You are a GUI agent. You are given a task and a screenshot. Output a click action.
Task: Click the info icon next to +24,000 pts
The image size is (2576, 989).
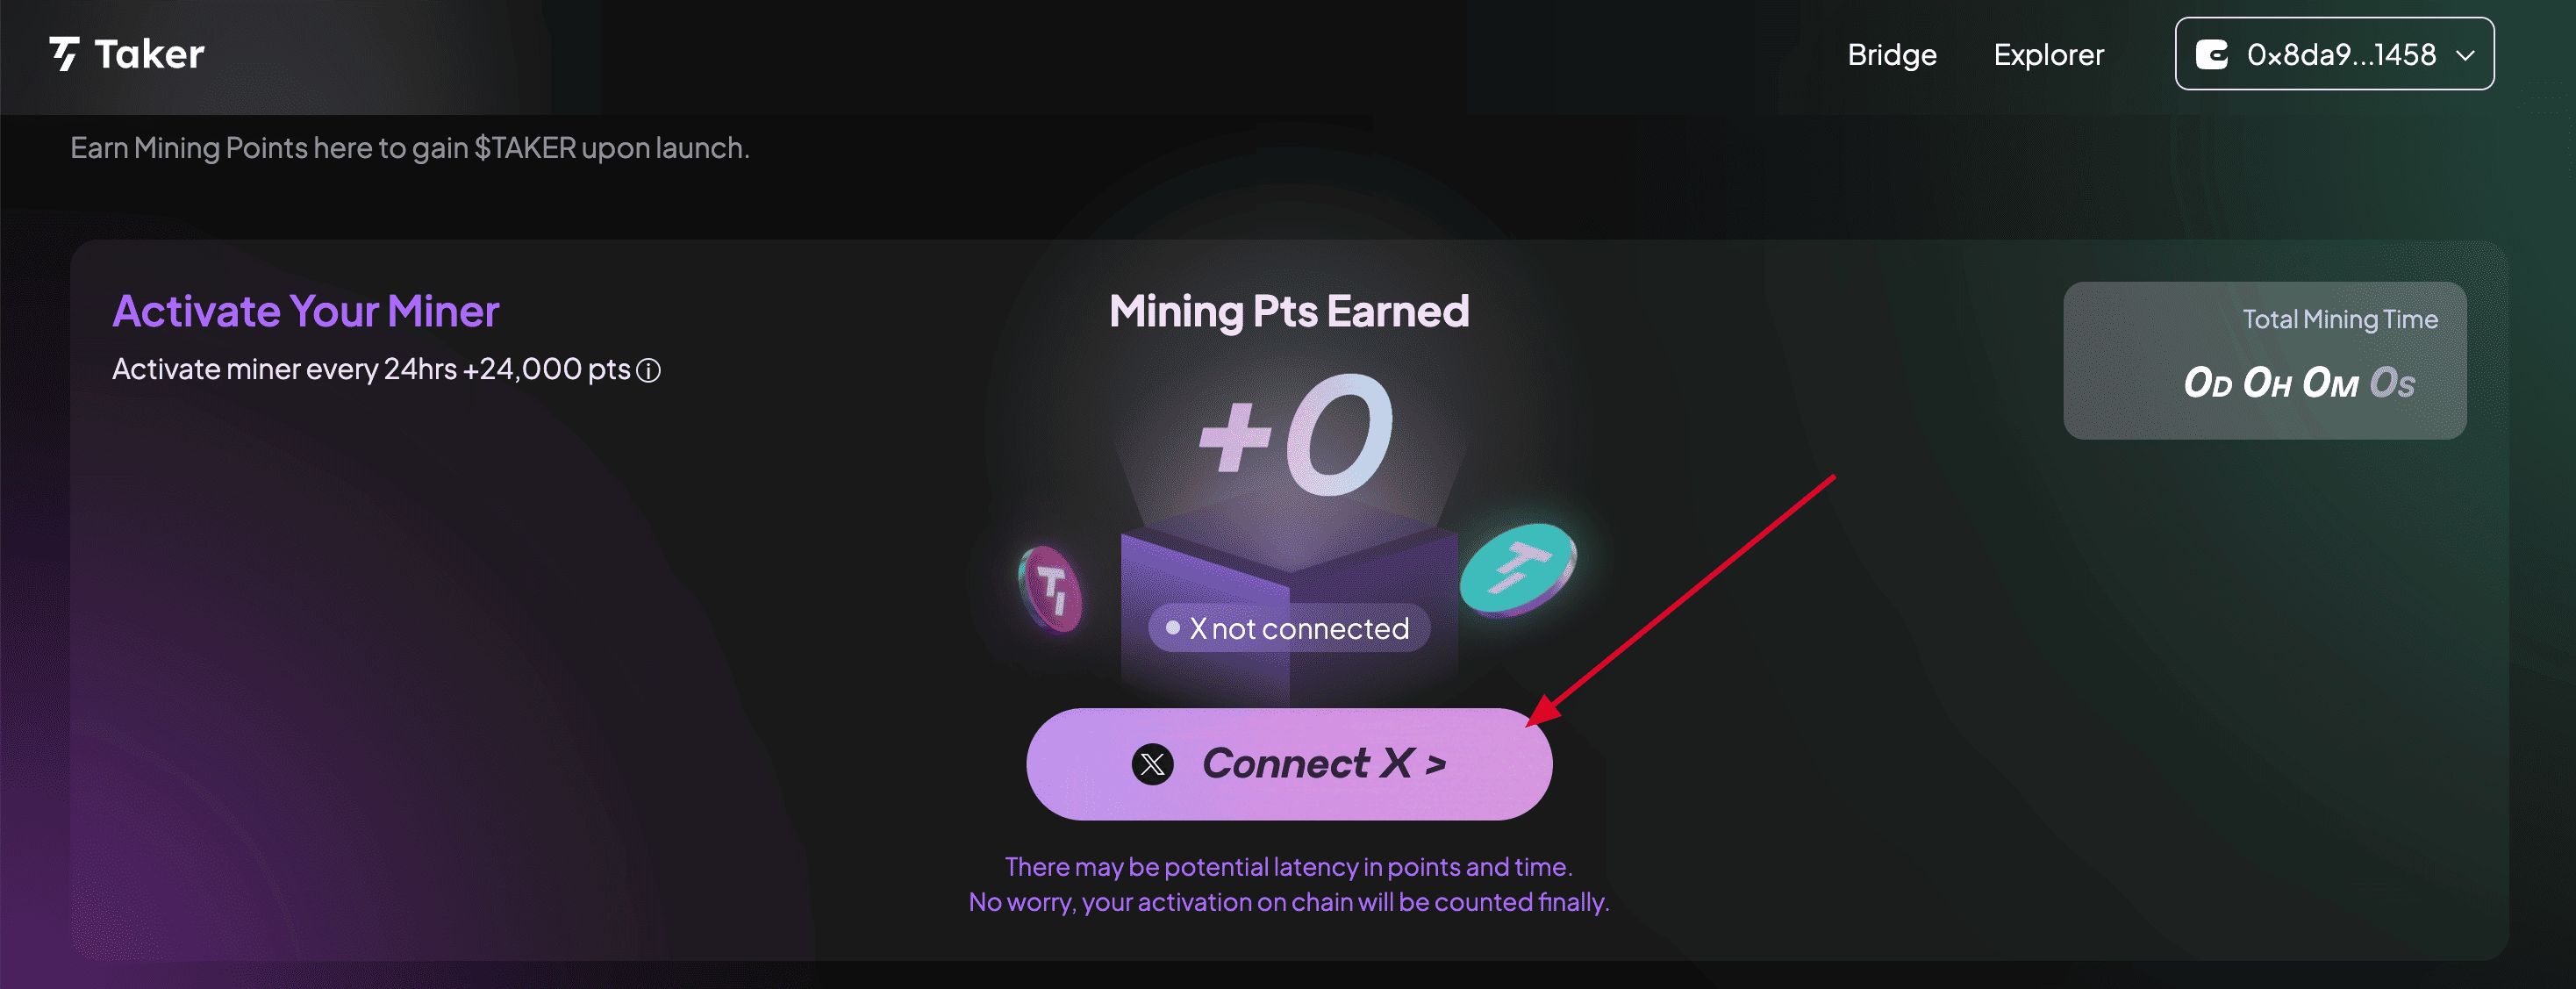[x=648, y=371]
